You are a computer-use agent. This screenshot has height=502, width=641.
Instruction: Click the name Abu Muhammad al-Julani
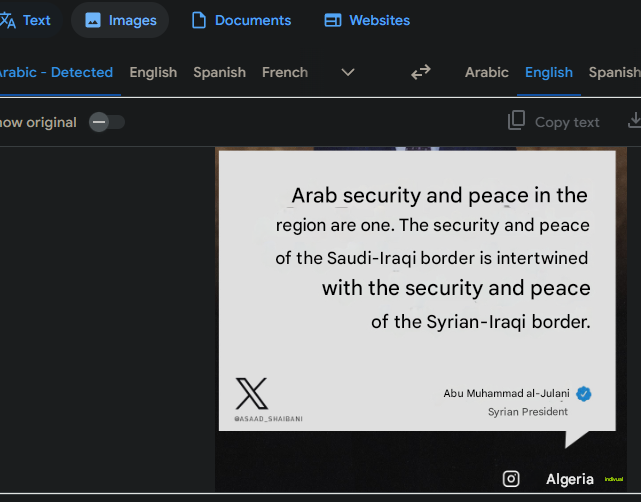tap(506, 393)
